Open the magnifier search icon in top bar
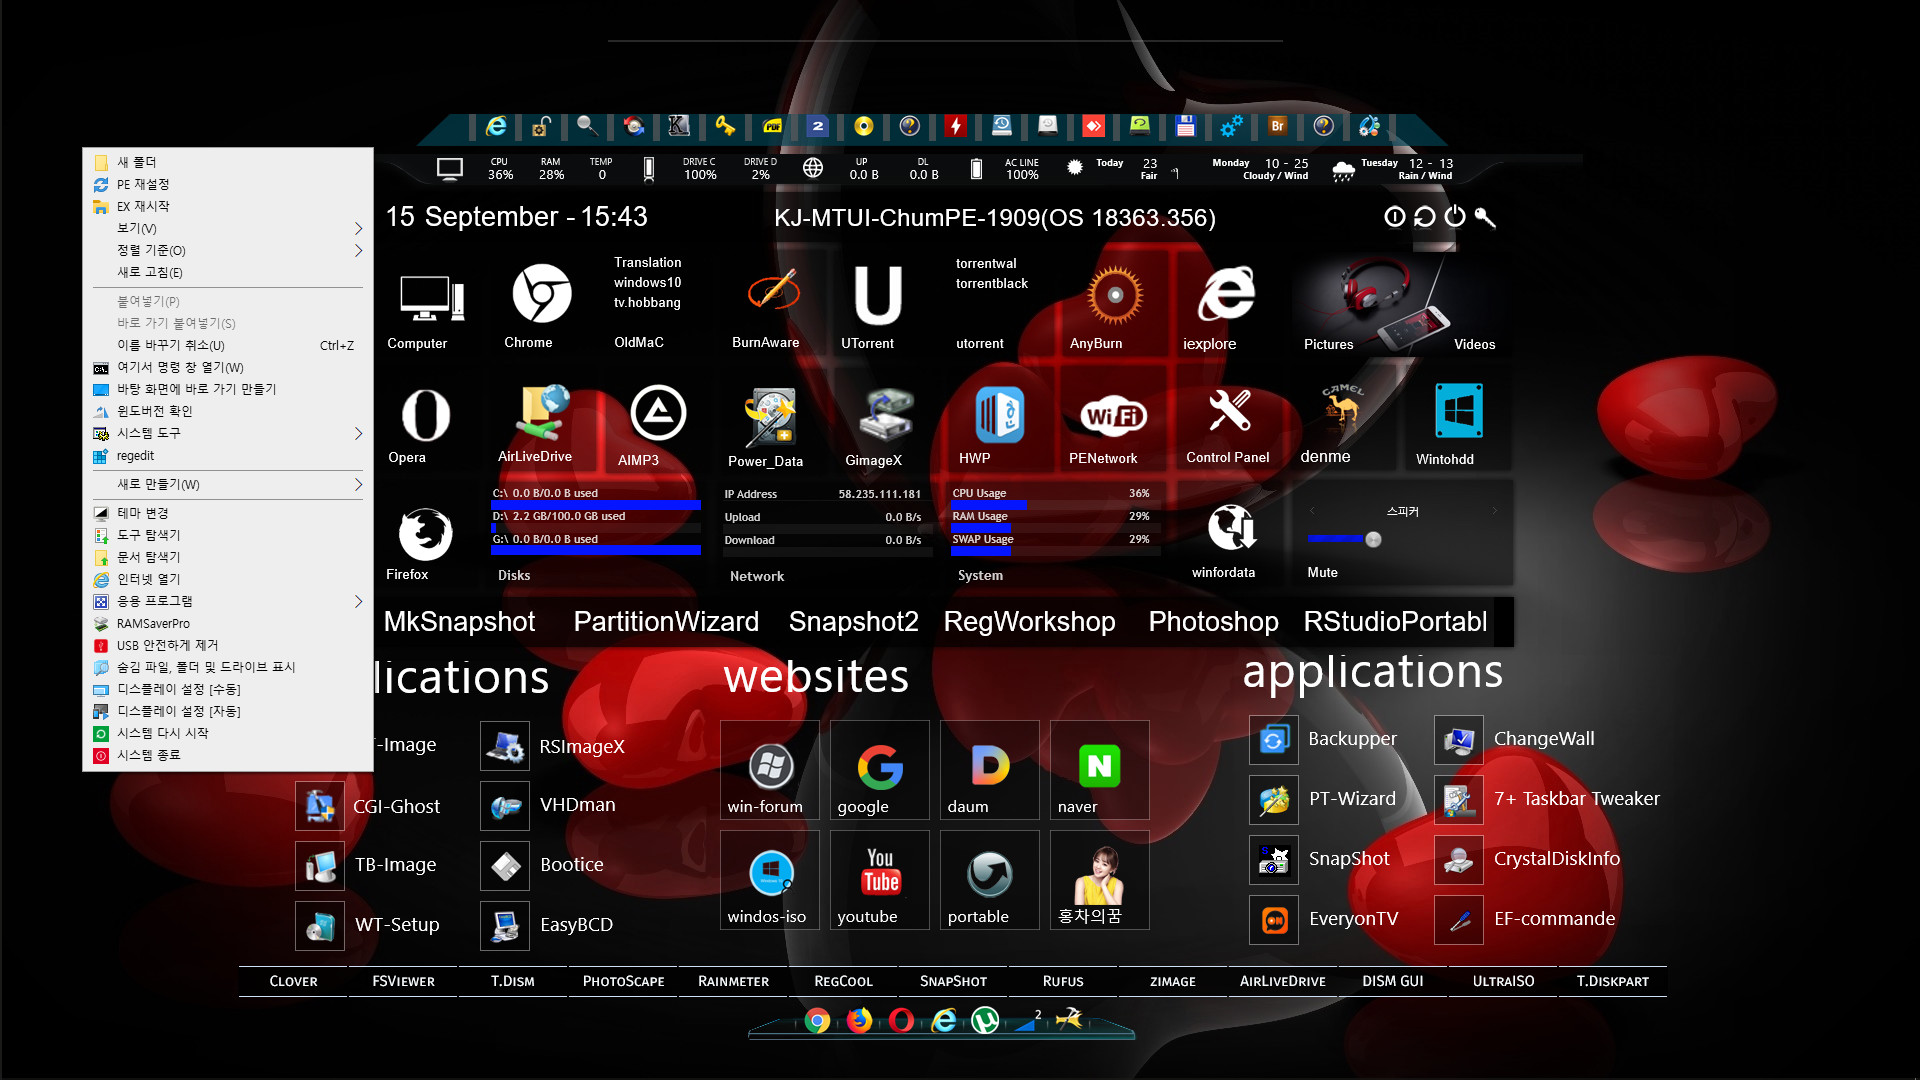This screenshot has height=1080, width=1920. tap(587, 126)
